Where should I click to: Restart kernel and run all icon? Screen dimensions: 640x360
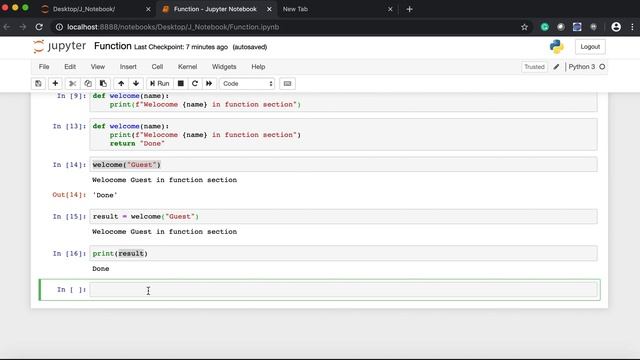tap(209, 83)
